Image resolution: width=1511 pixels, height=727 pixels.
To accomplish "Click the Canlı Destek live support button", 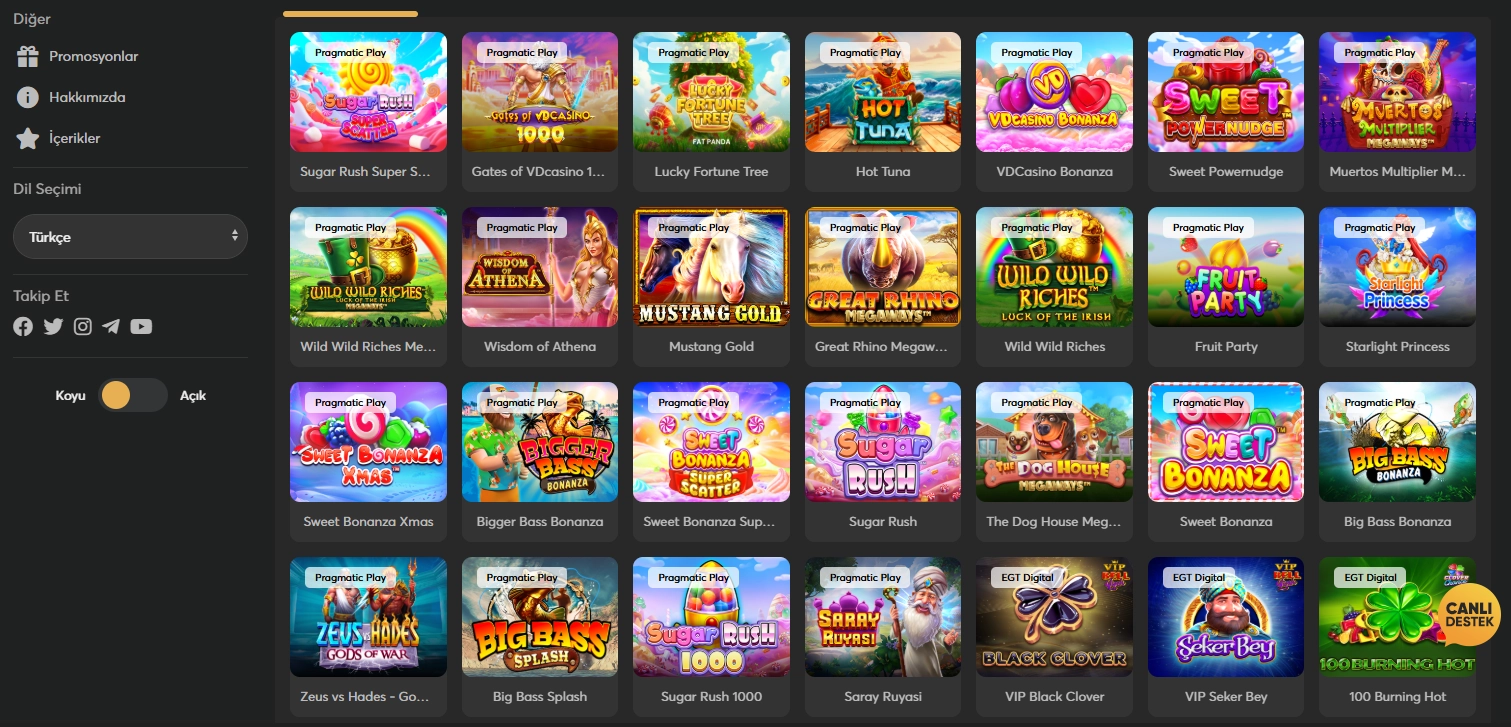I will tap(1469, 615).
